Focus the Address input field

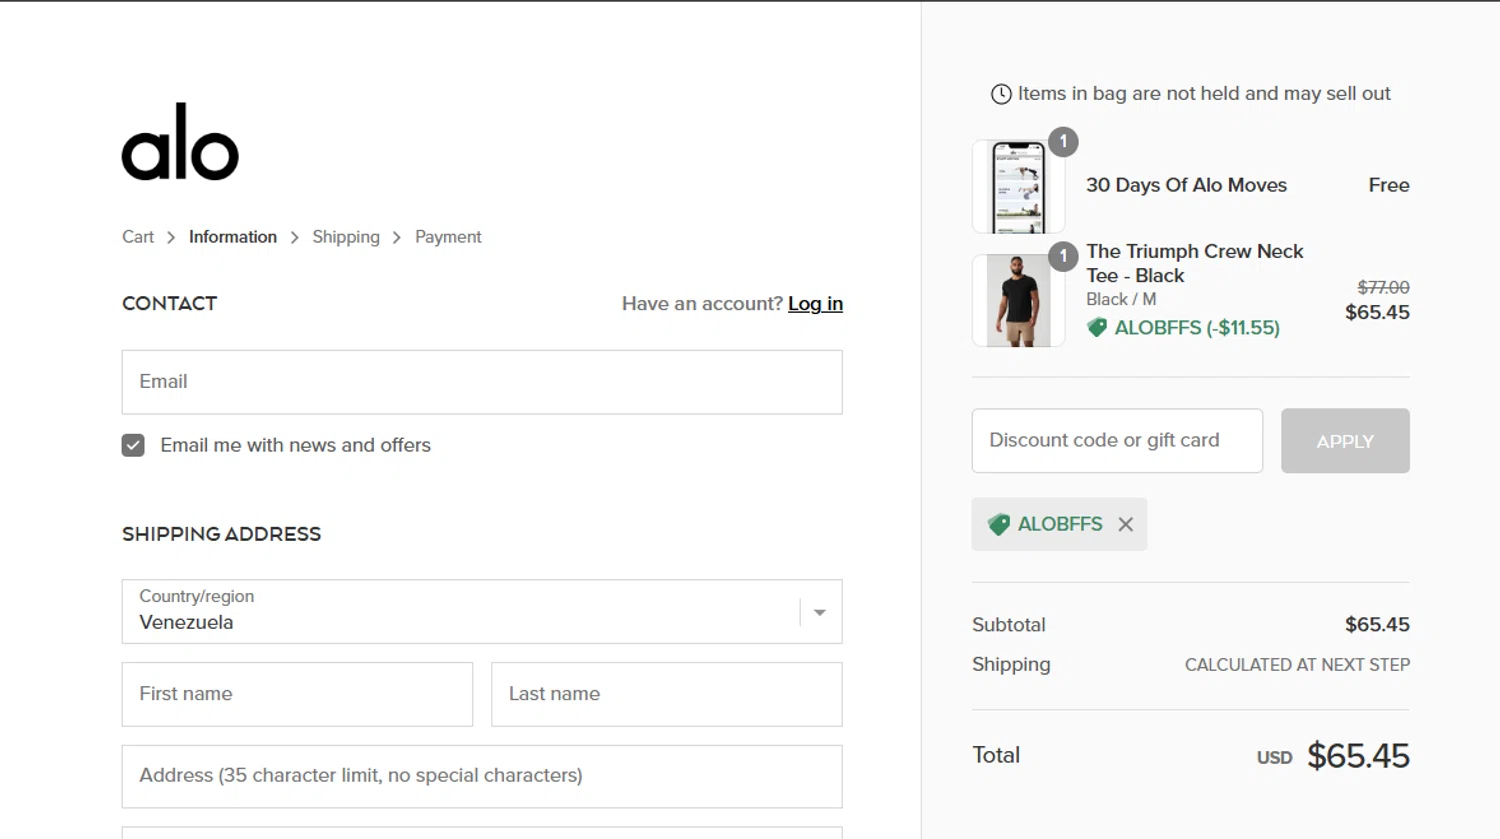[x=482, y=776]
